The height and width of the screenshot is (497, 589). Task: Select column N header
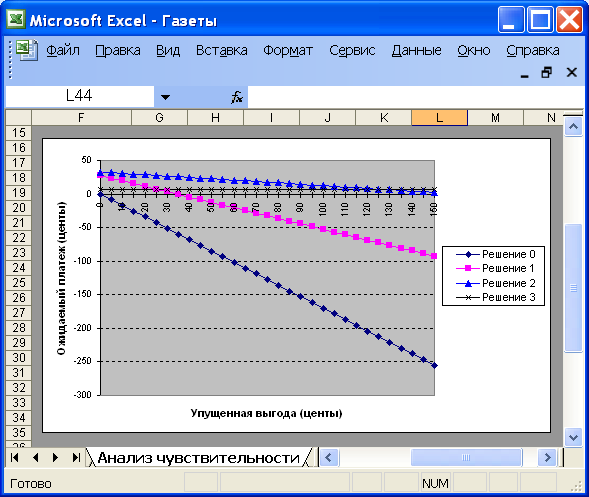544,118
